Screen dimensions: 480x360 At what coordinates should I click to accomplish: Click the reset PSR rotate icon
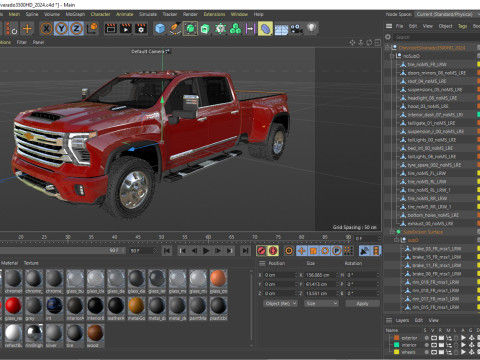click(x=12, y=29)
